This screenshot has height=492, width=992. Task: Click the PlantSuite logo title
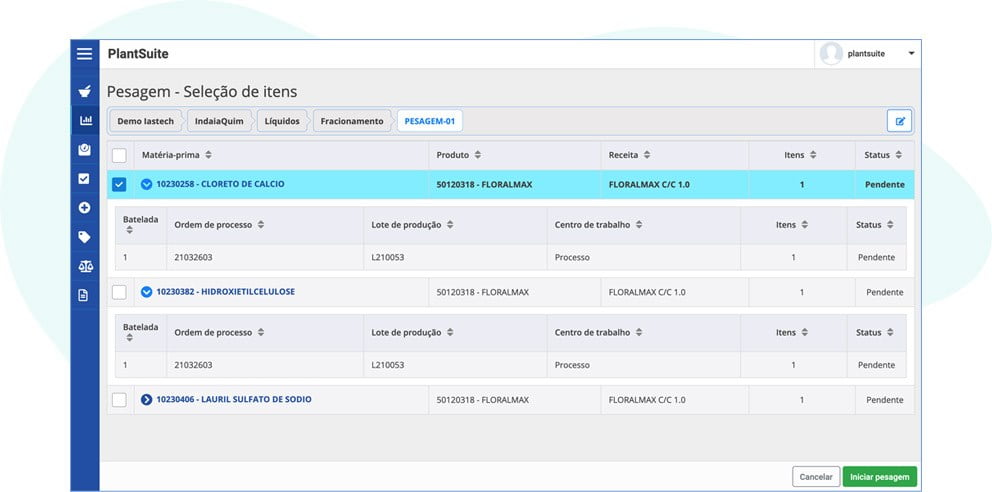[x=138, y=54]
